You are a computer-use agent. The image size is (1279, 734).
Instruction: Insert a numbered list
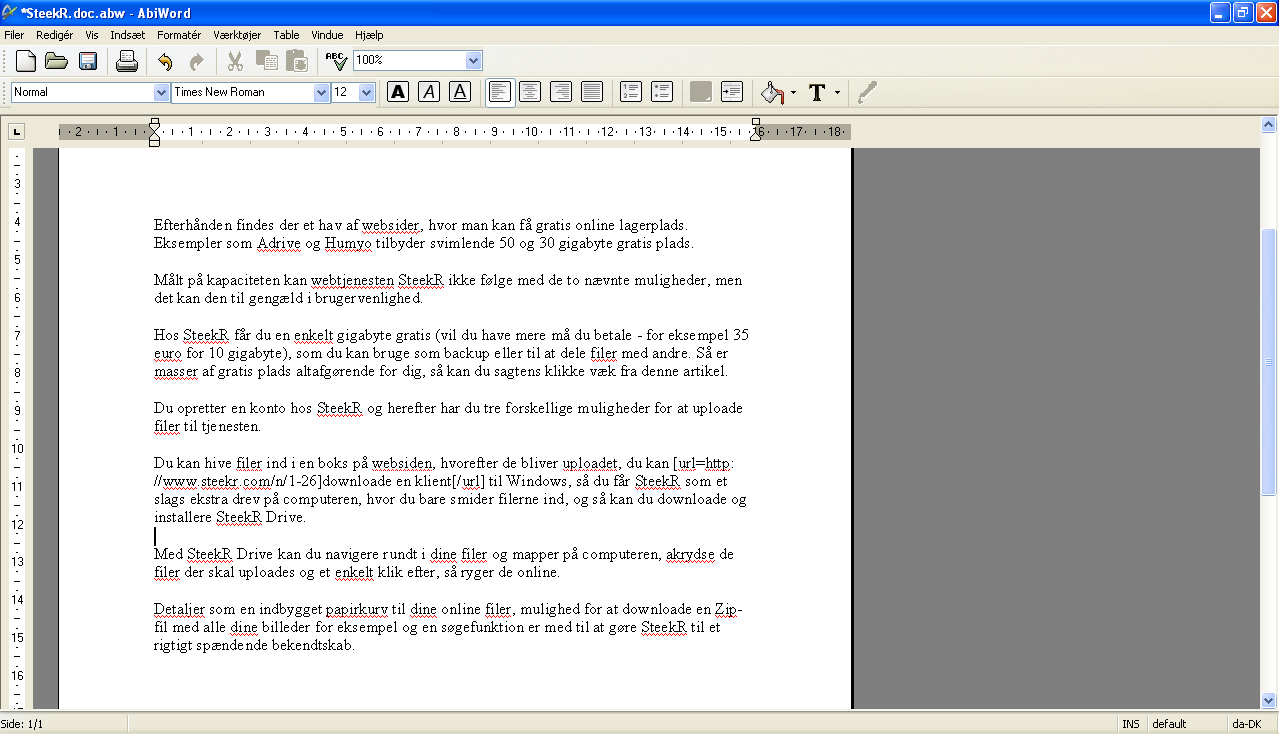[630, 92]
